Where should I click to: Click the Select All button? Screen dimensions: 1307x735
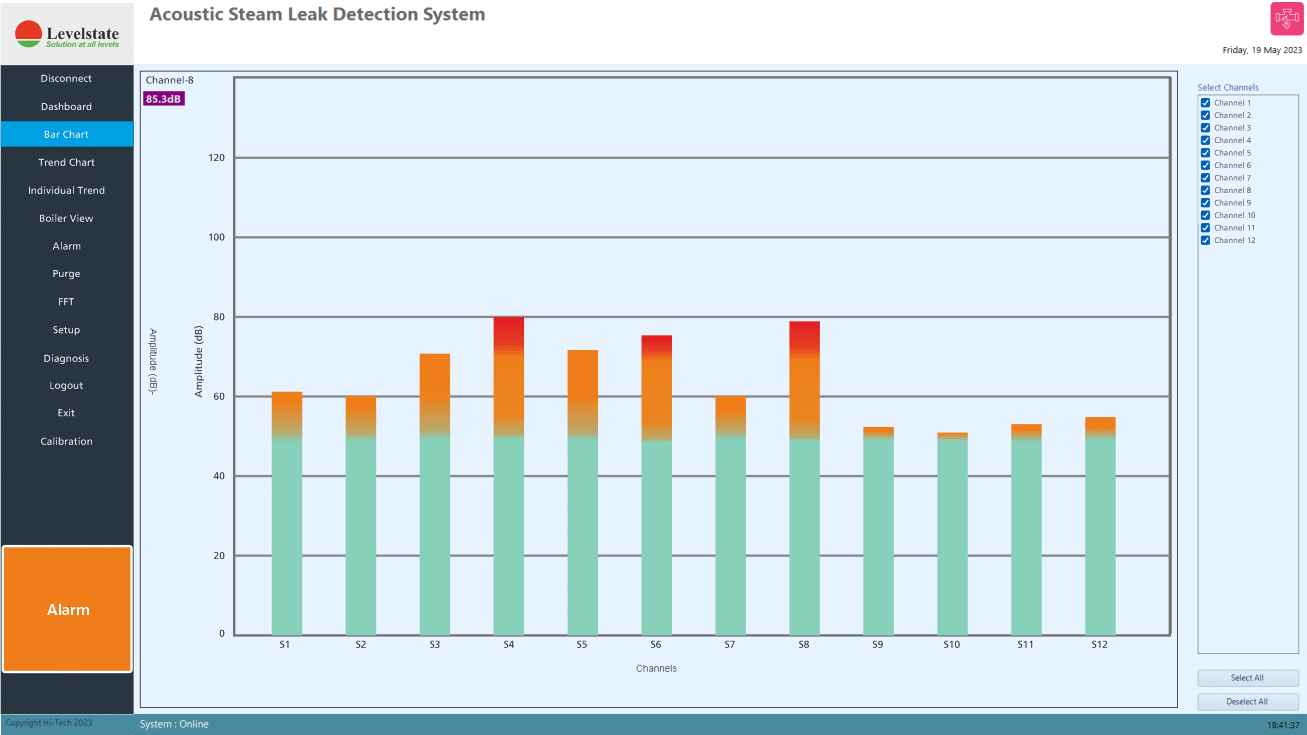[1247, 678]
